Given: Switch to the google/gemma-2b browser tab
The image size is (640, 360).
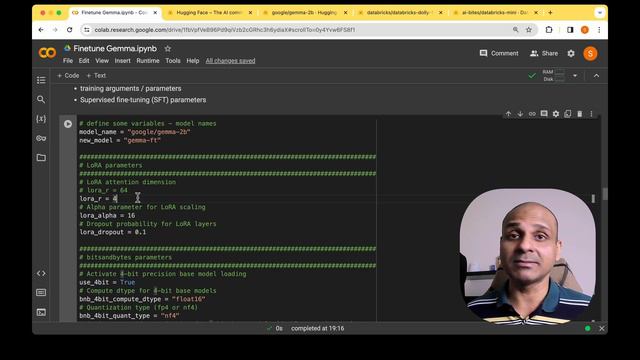Looking at the screenshot, I should pos(305,13).
